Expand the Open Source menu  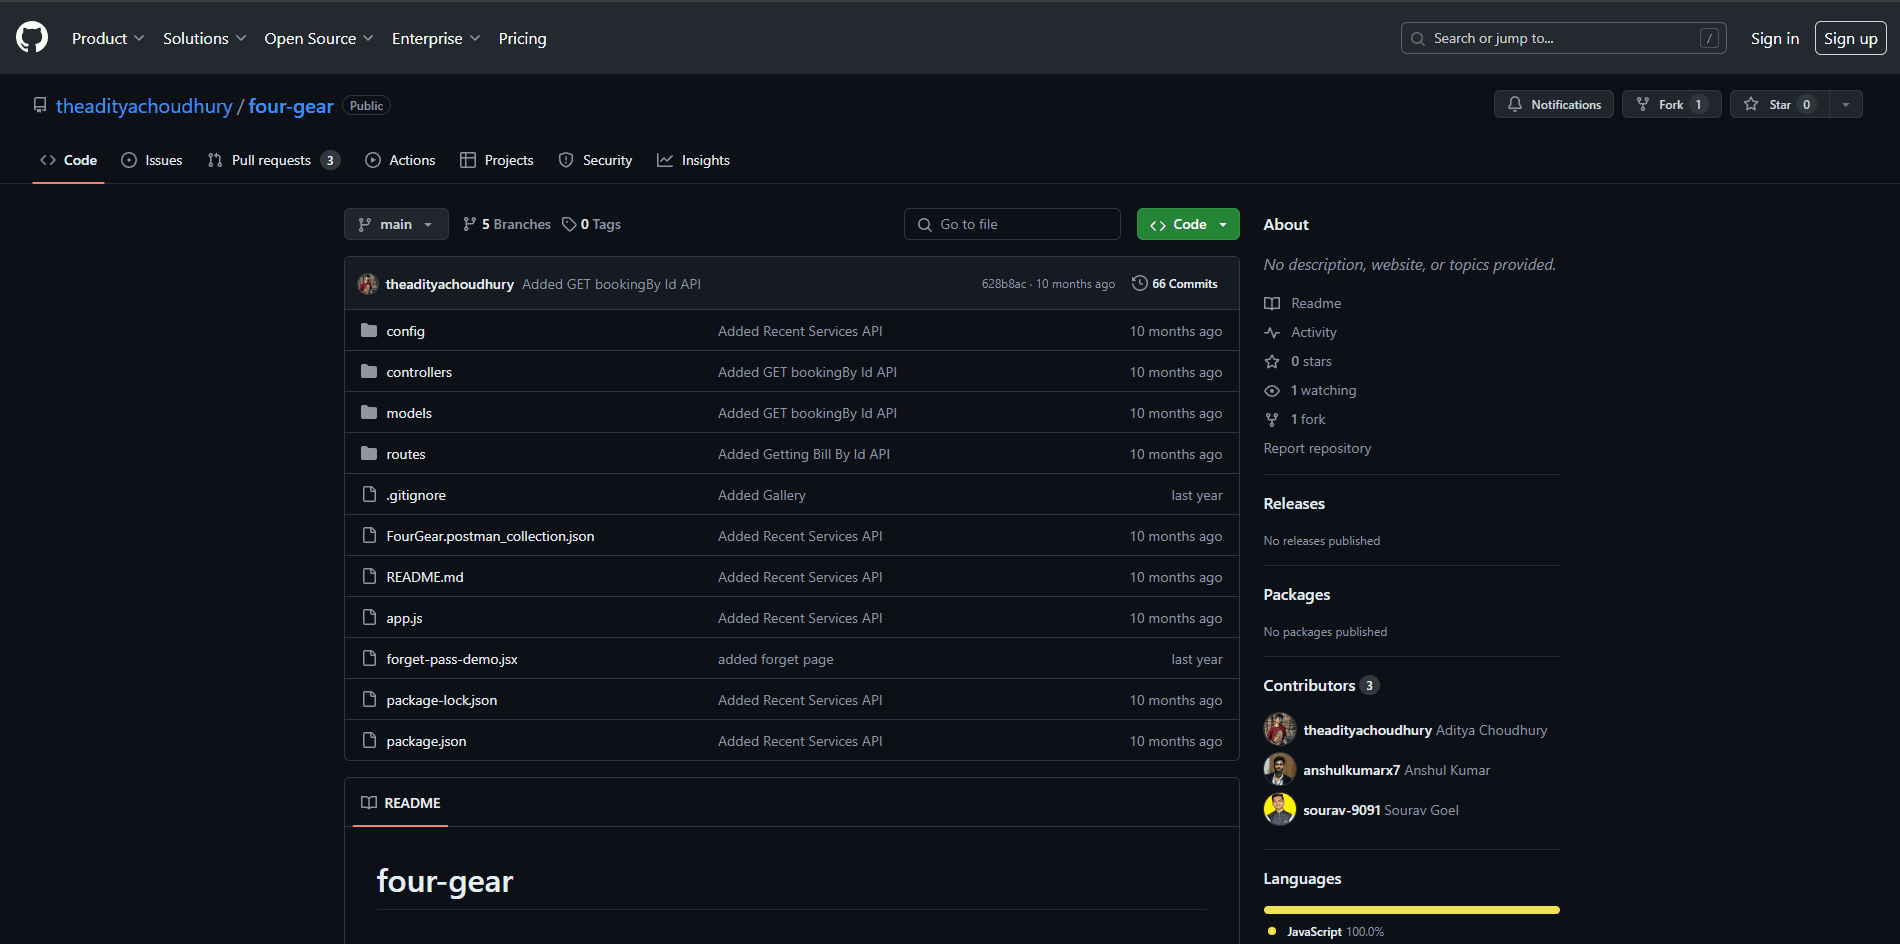319,38
